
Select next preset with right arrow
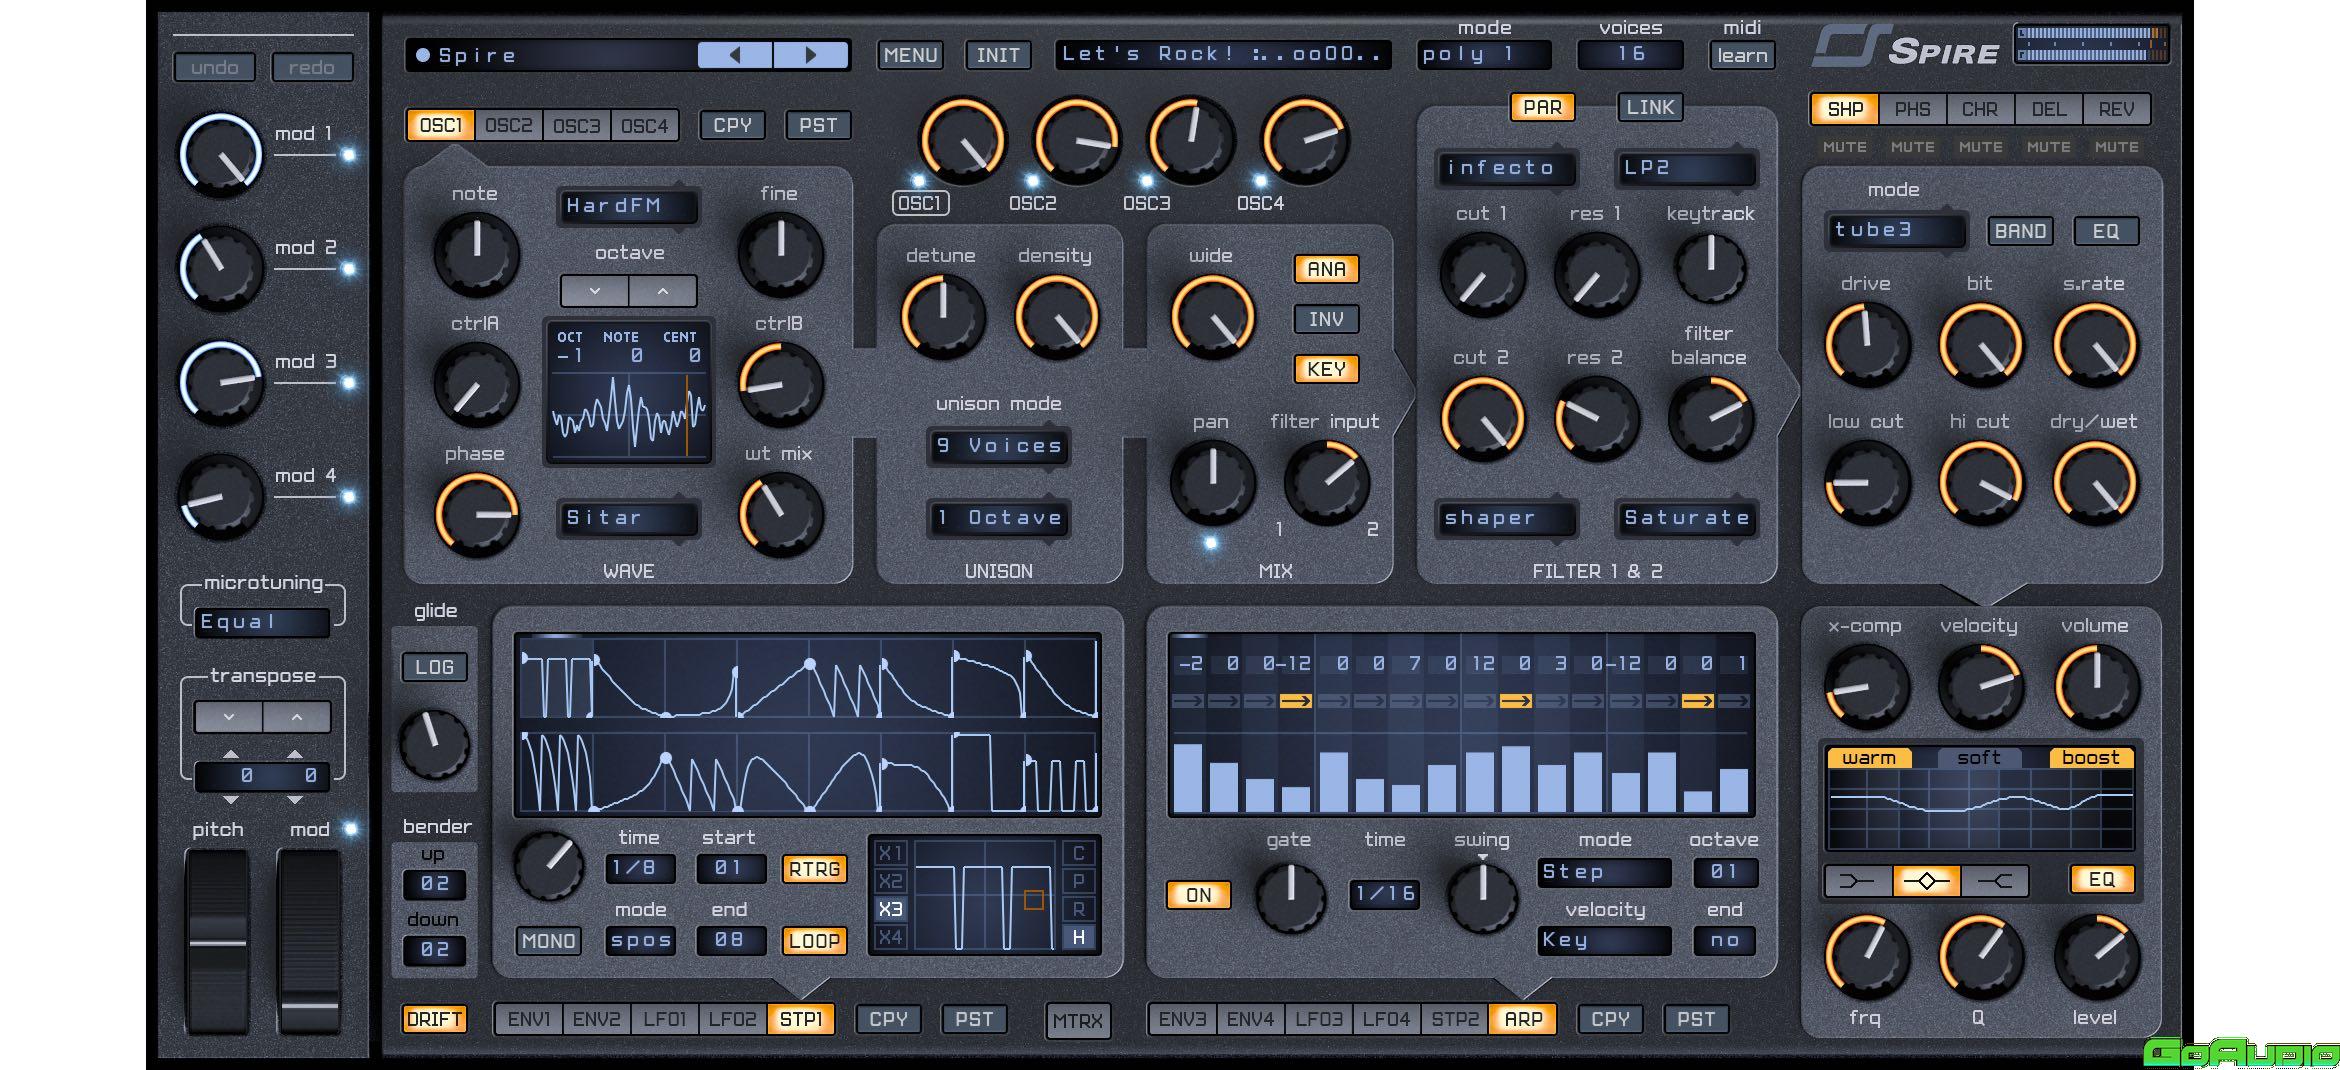click(x=811, y=55)
